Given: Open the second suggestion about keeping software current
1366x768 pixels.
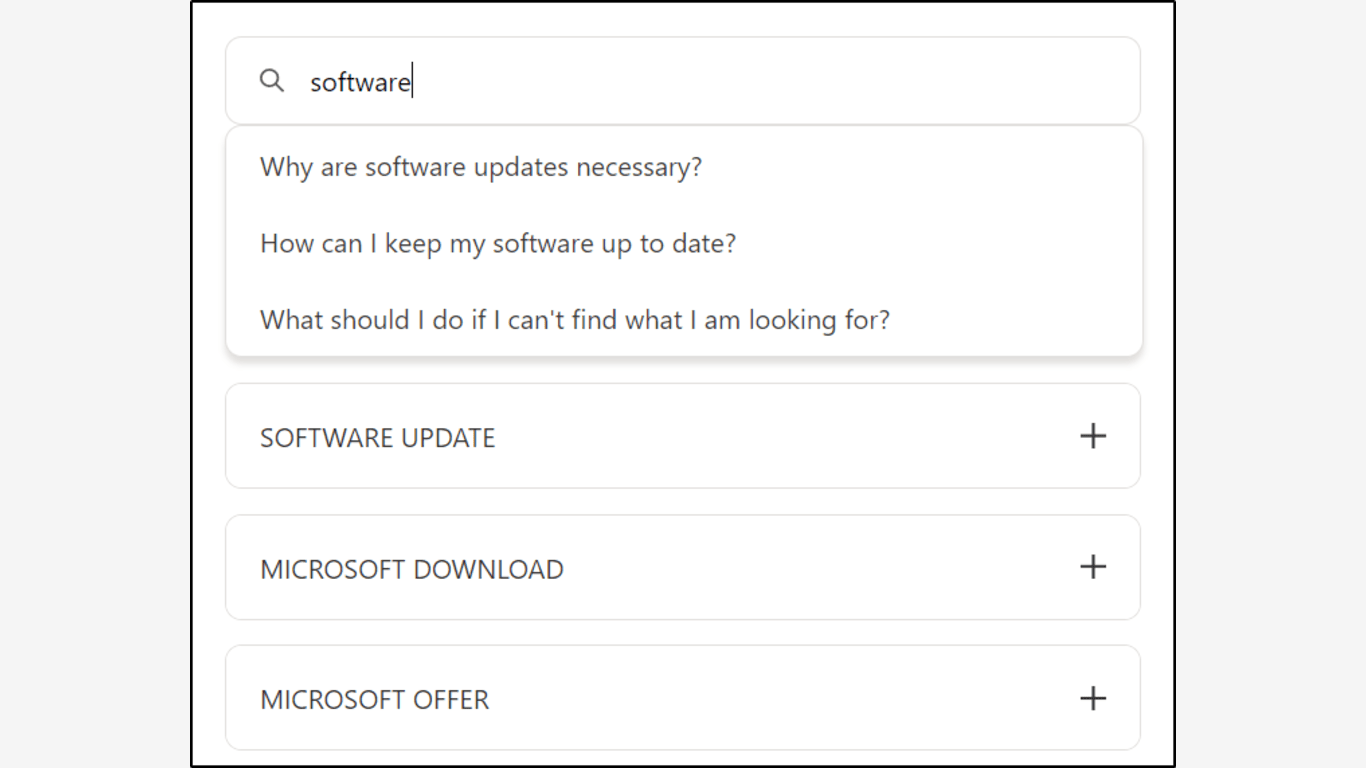Looking at the screenshot, I should click(498, 244).
